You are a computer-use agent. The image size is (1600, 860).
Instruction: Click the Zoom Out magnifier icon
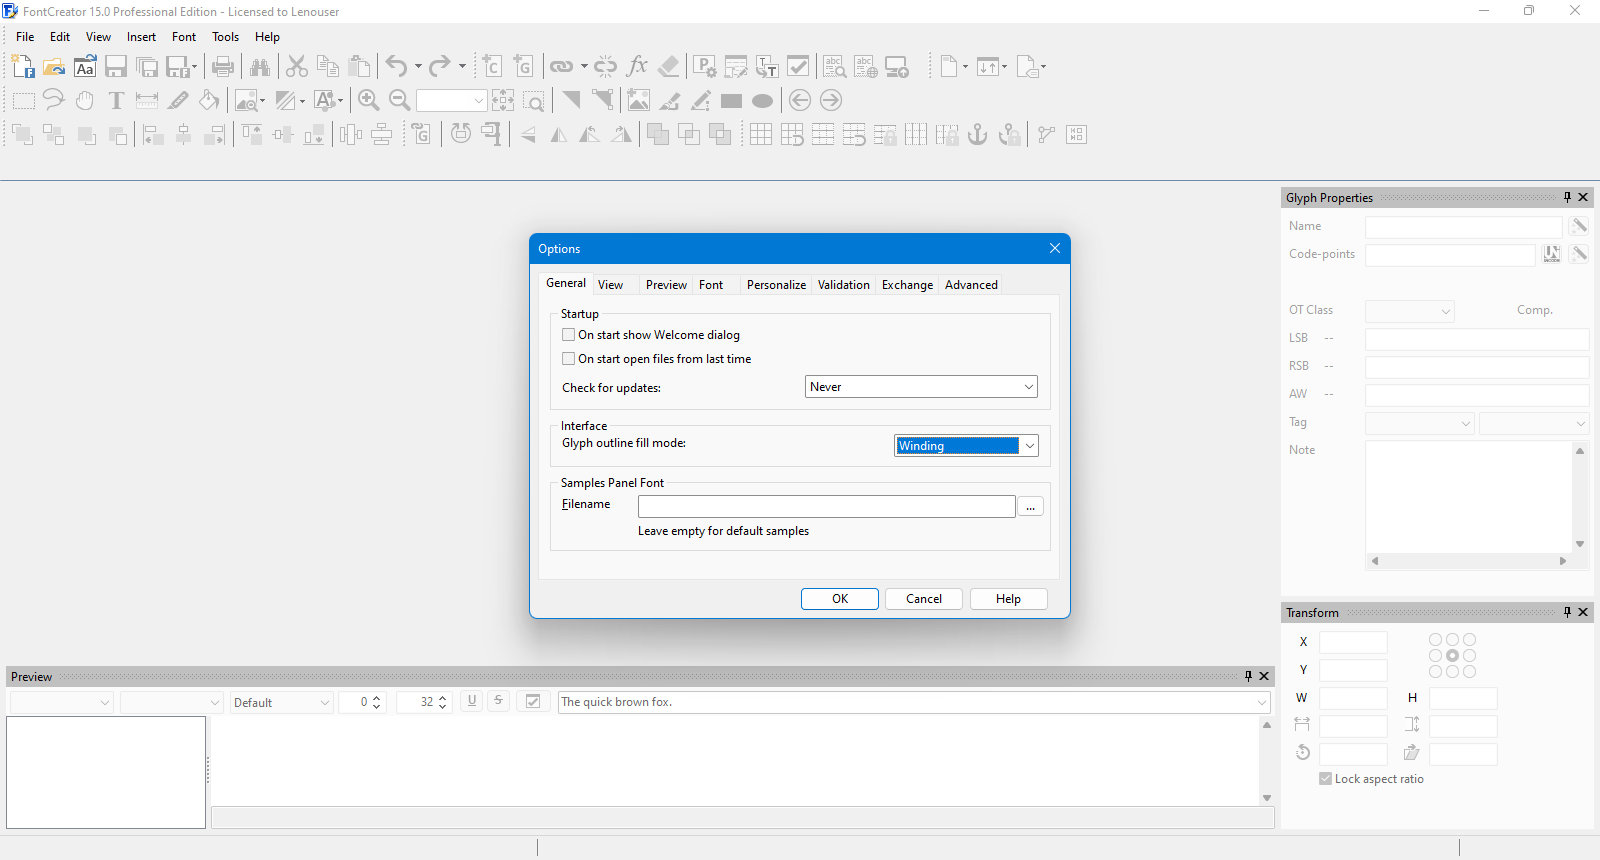tap(399, 100)
